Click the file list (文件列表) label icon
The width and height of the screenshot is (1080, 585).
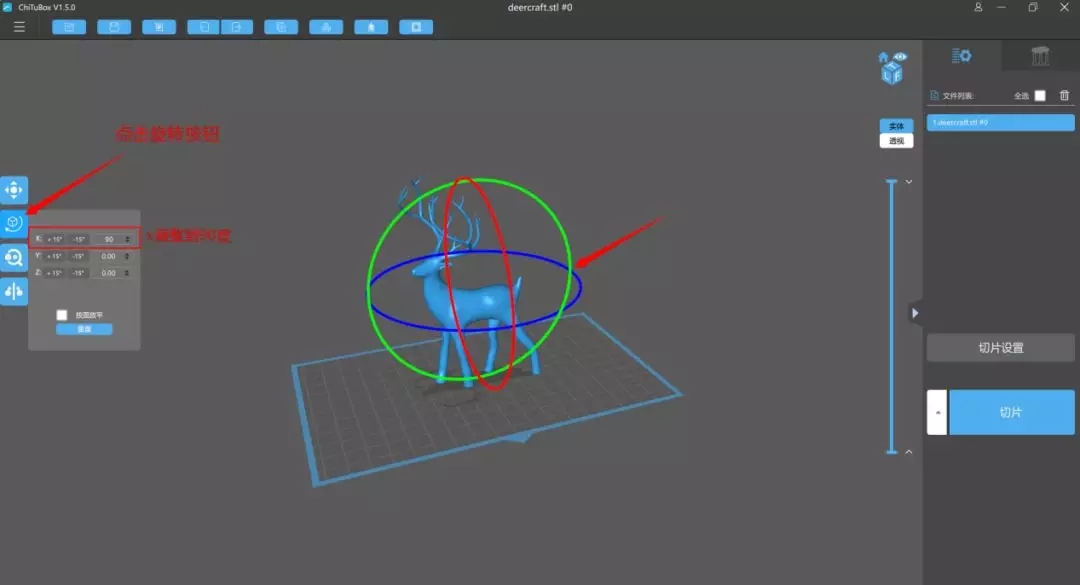coord(935,96)
